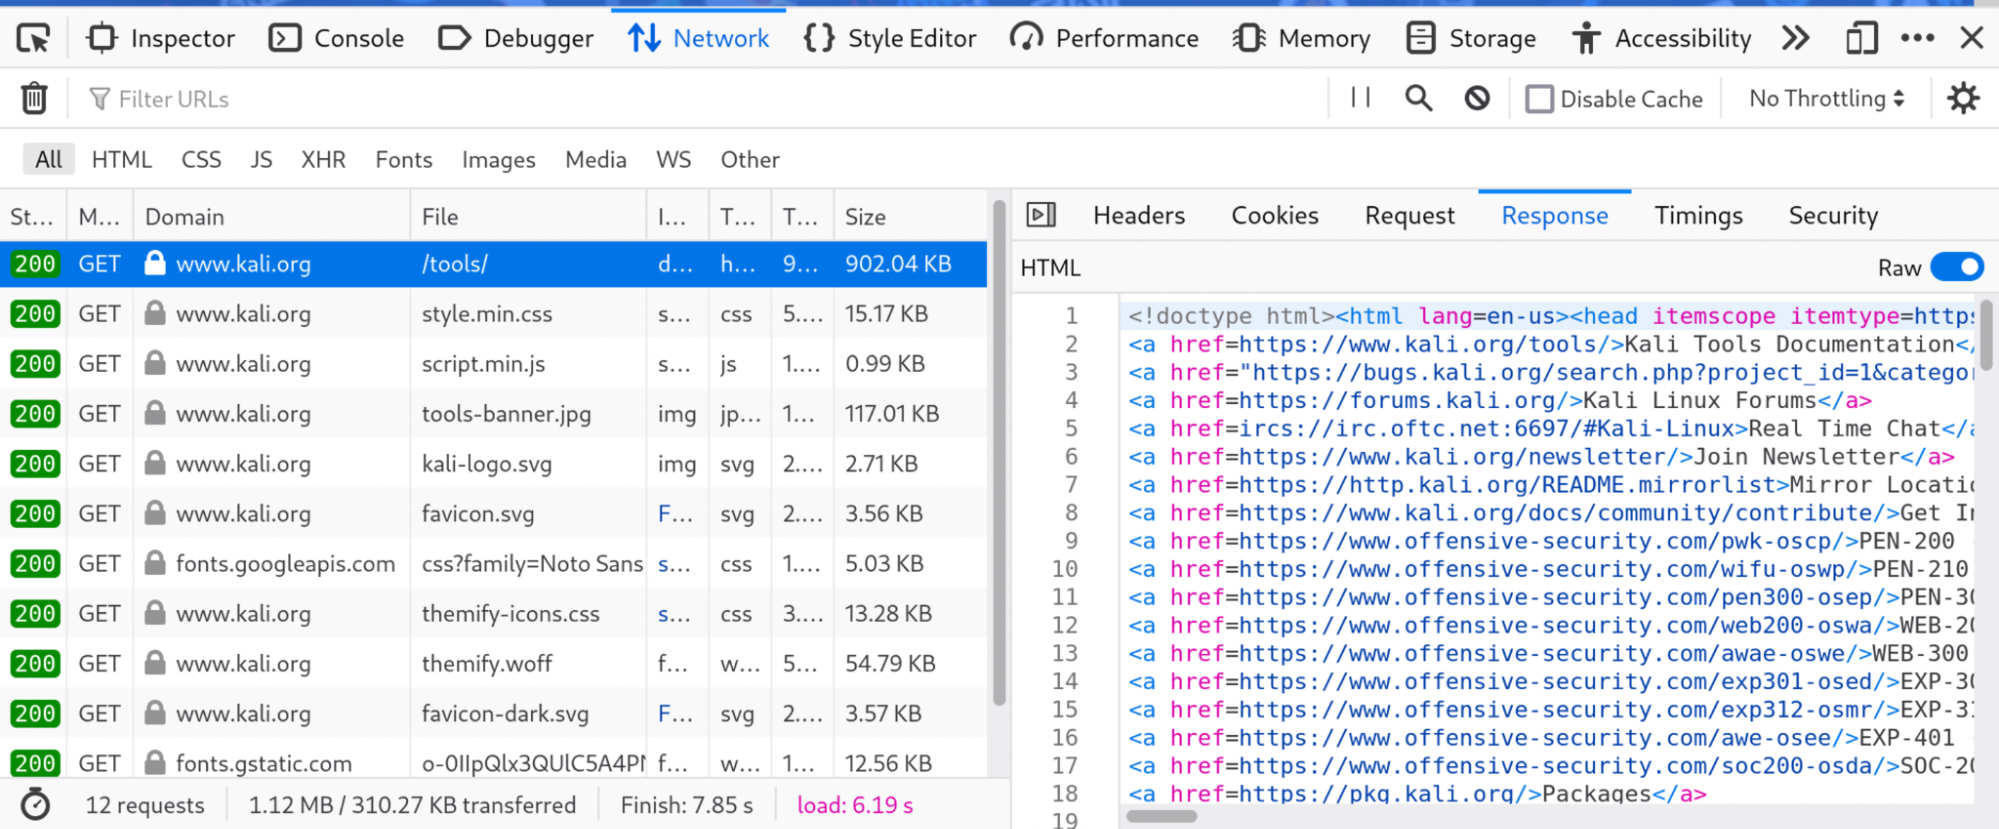The image size is (1999, 829).
Task: Filter requests by XHR
Action: tap(323, 159)
